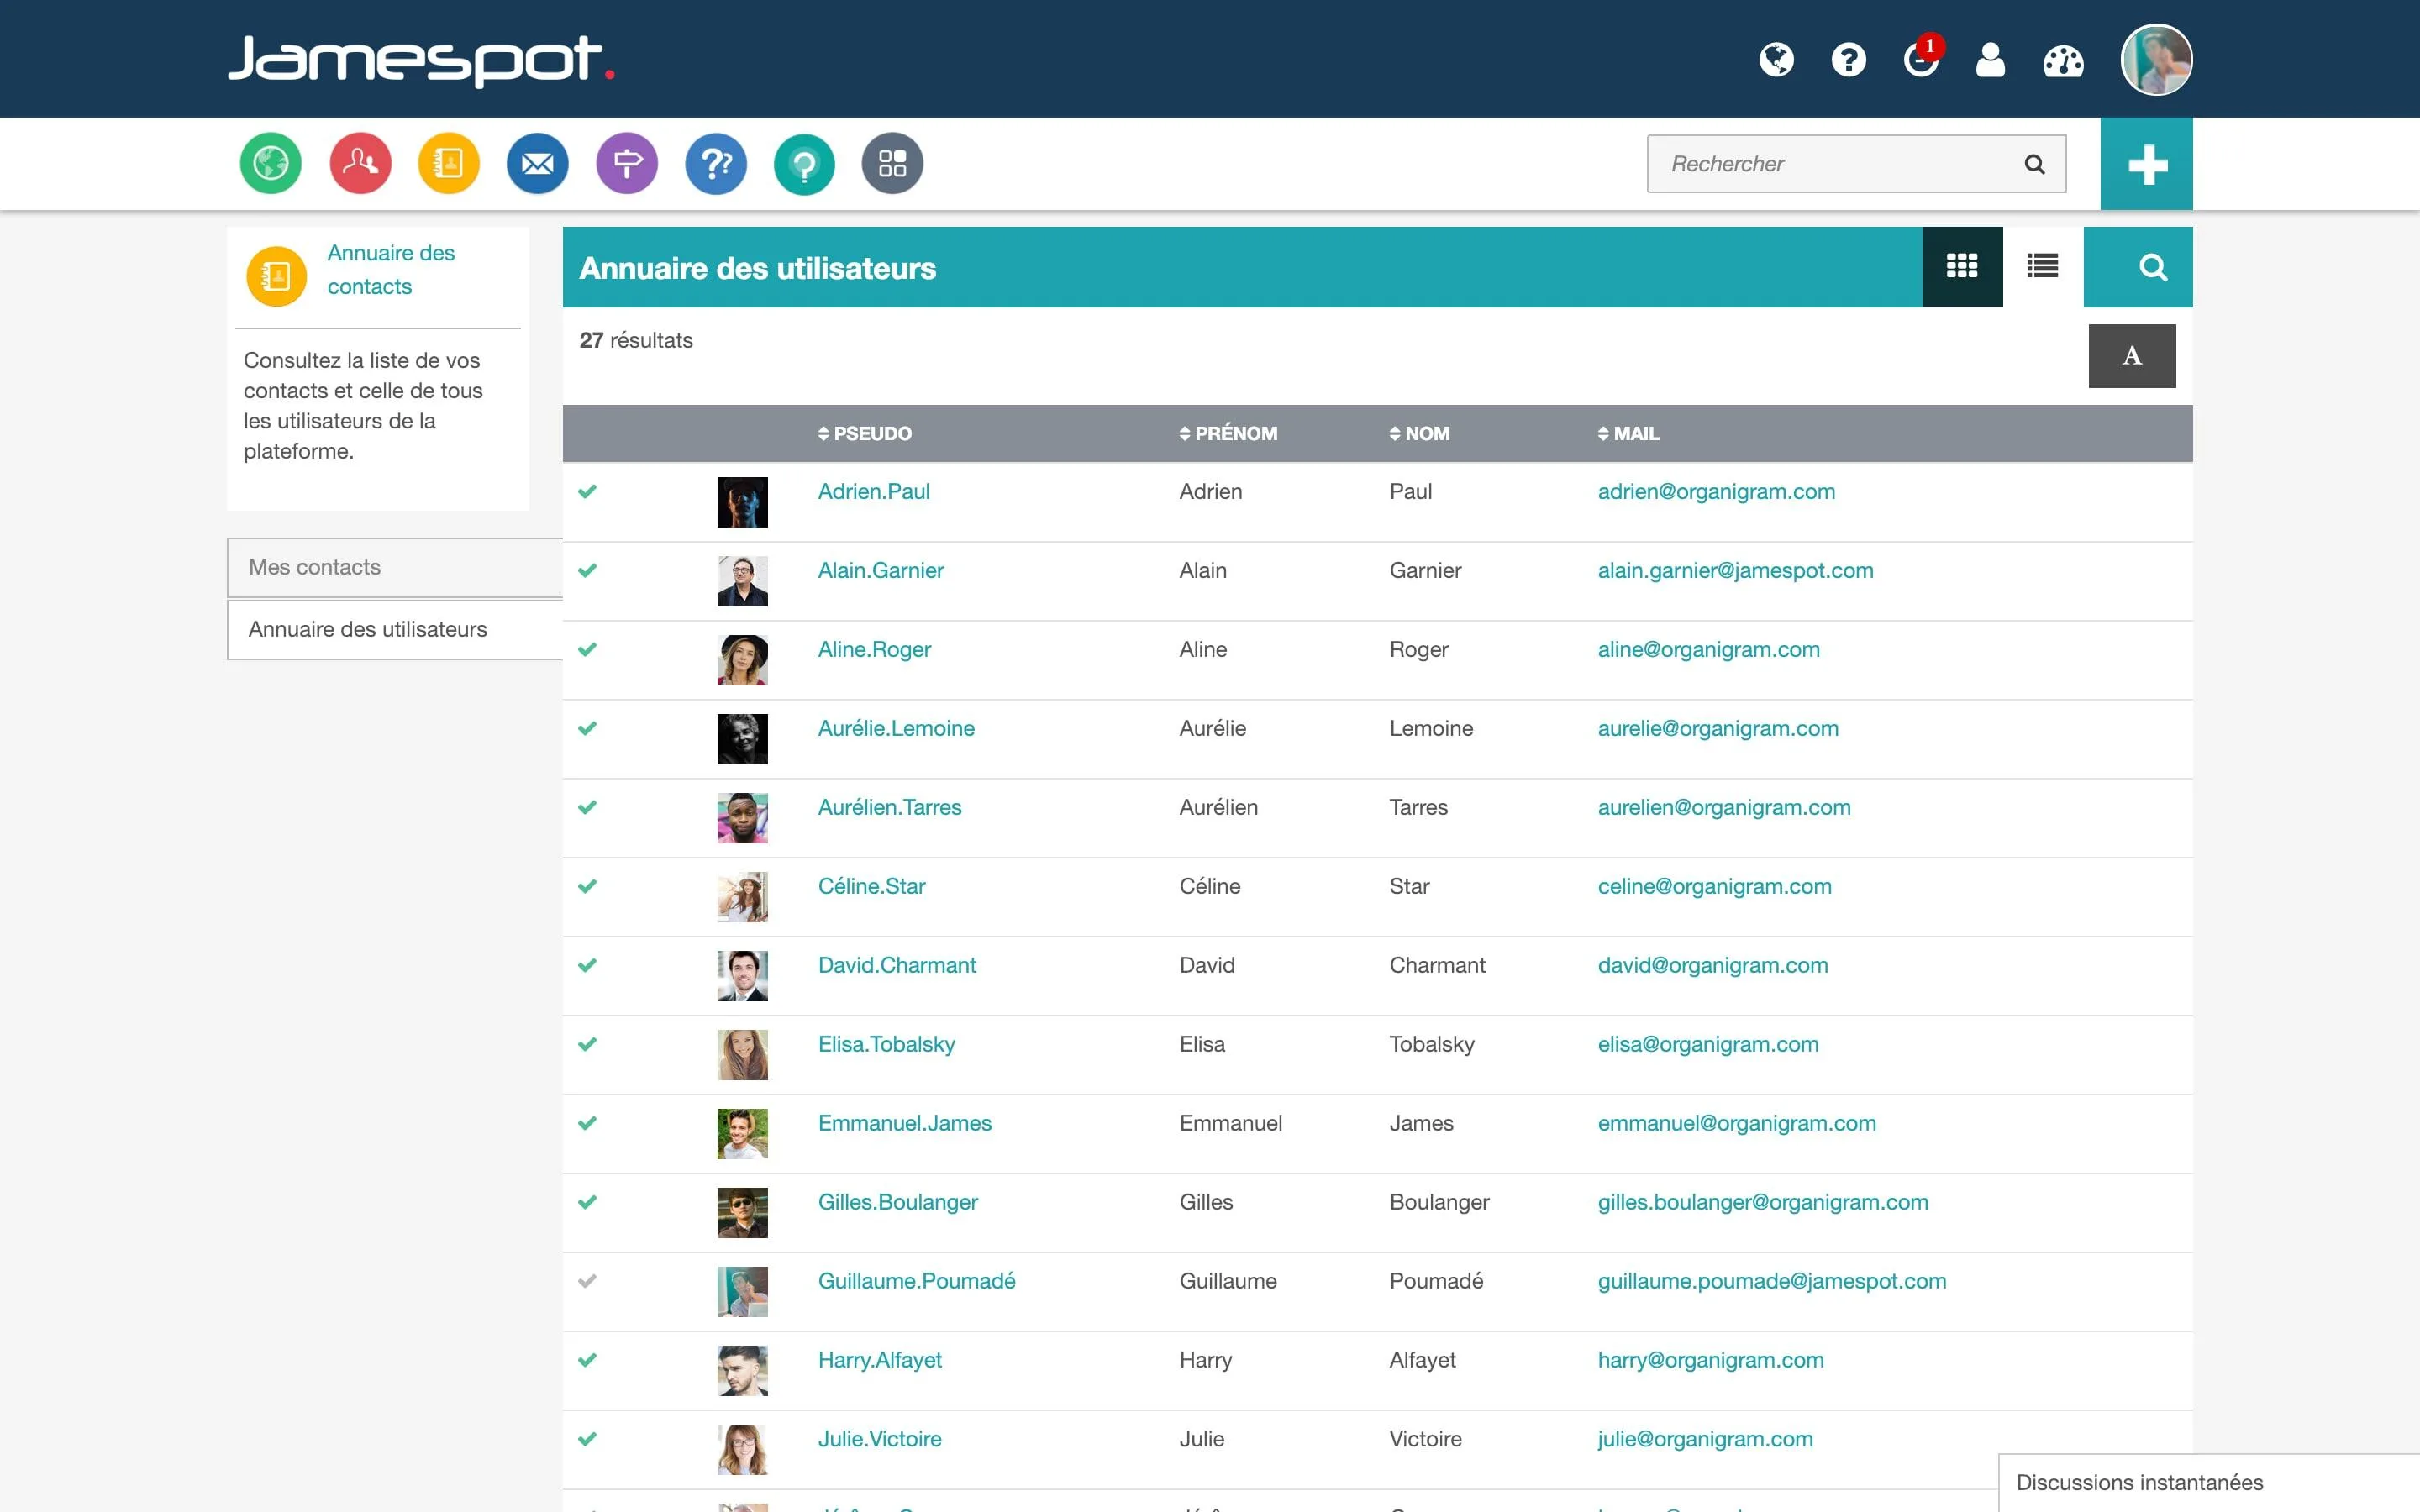2420x1512 pixels.
Task: Open the profile avatar in header
Action: 2156,59
